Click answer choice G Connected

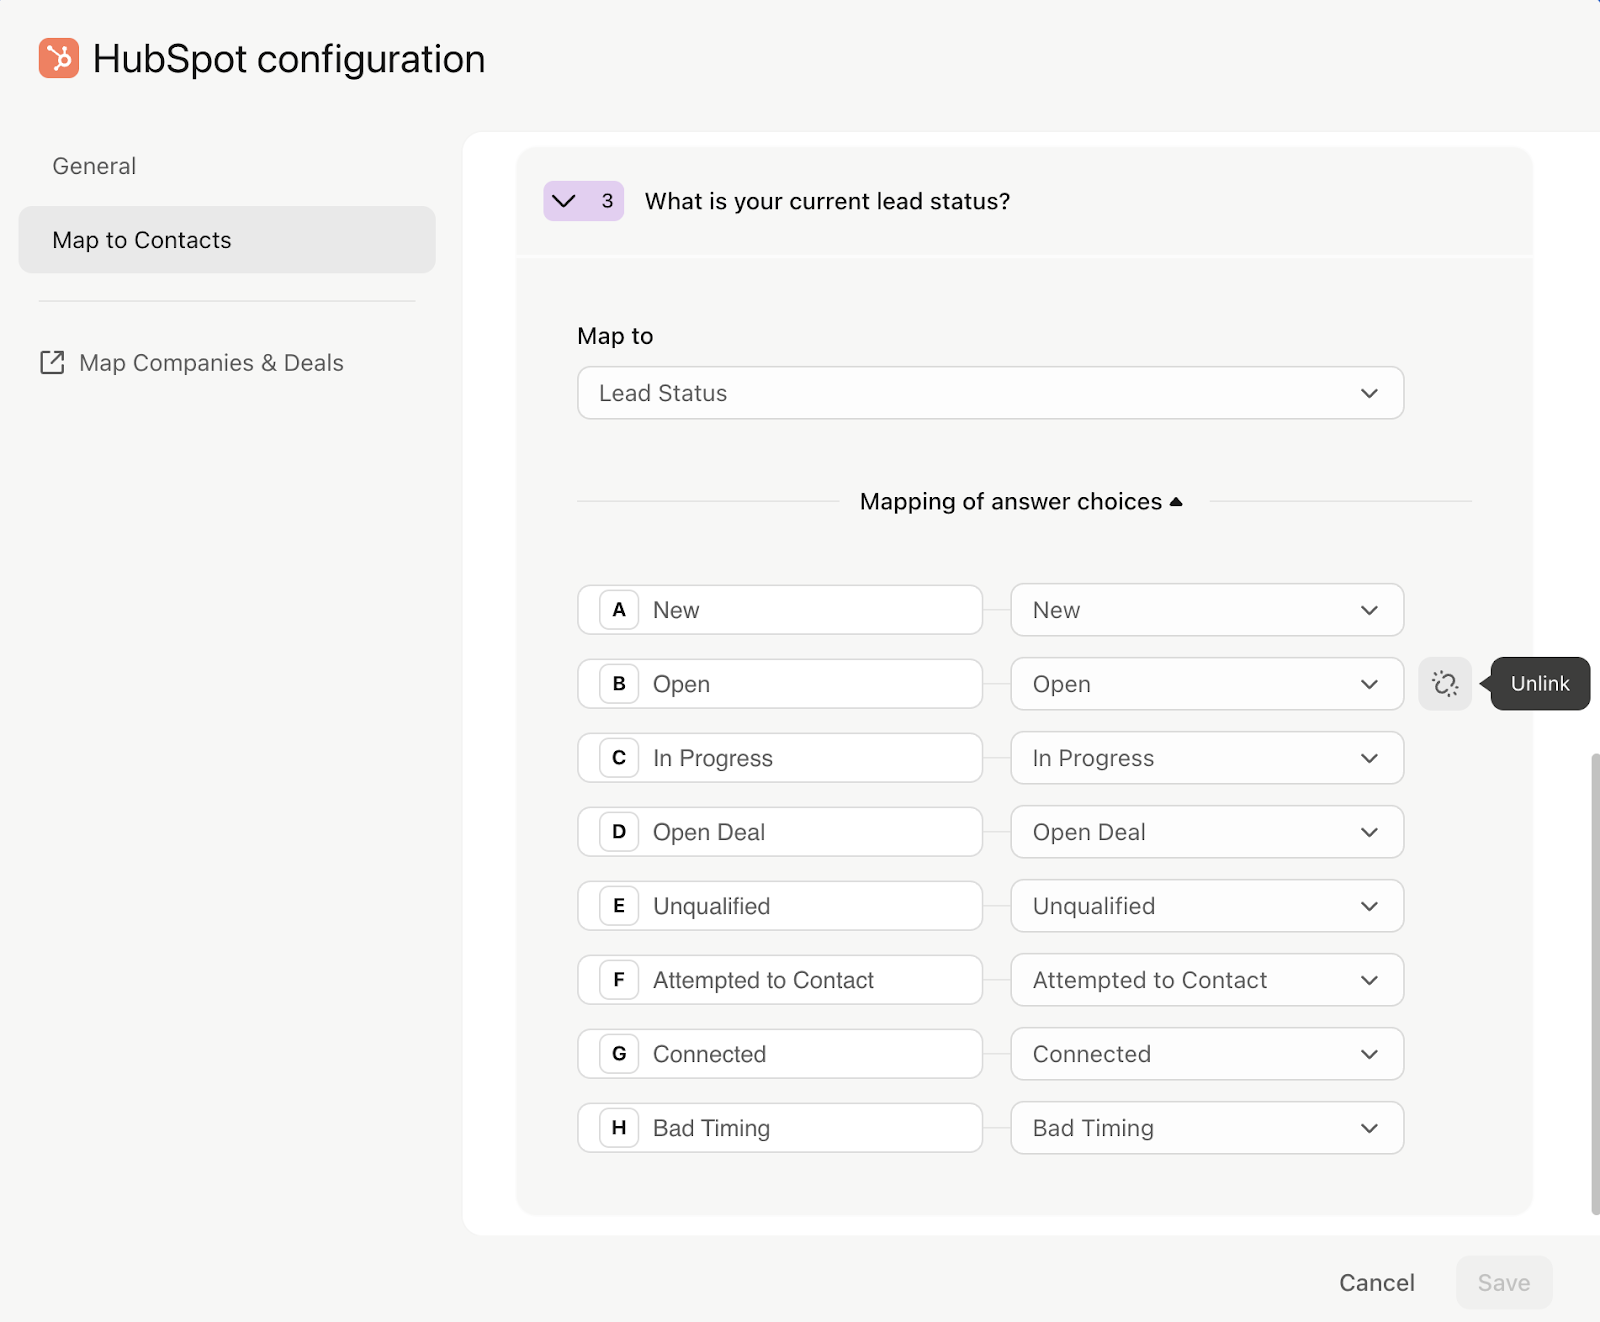[x=780, y=1054]
